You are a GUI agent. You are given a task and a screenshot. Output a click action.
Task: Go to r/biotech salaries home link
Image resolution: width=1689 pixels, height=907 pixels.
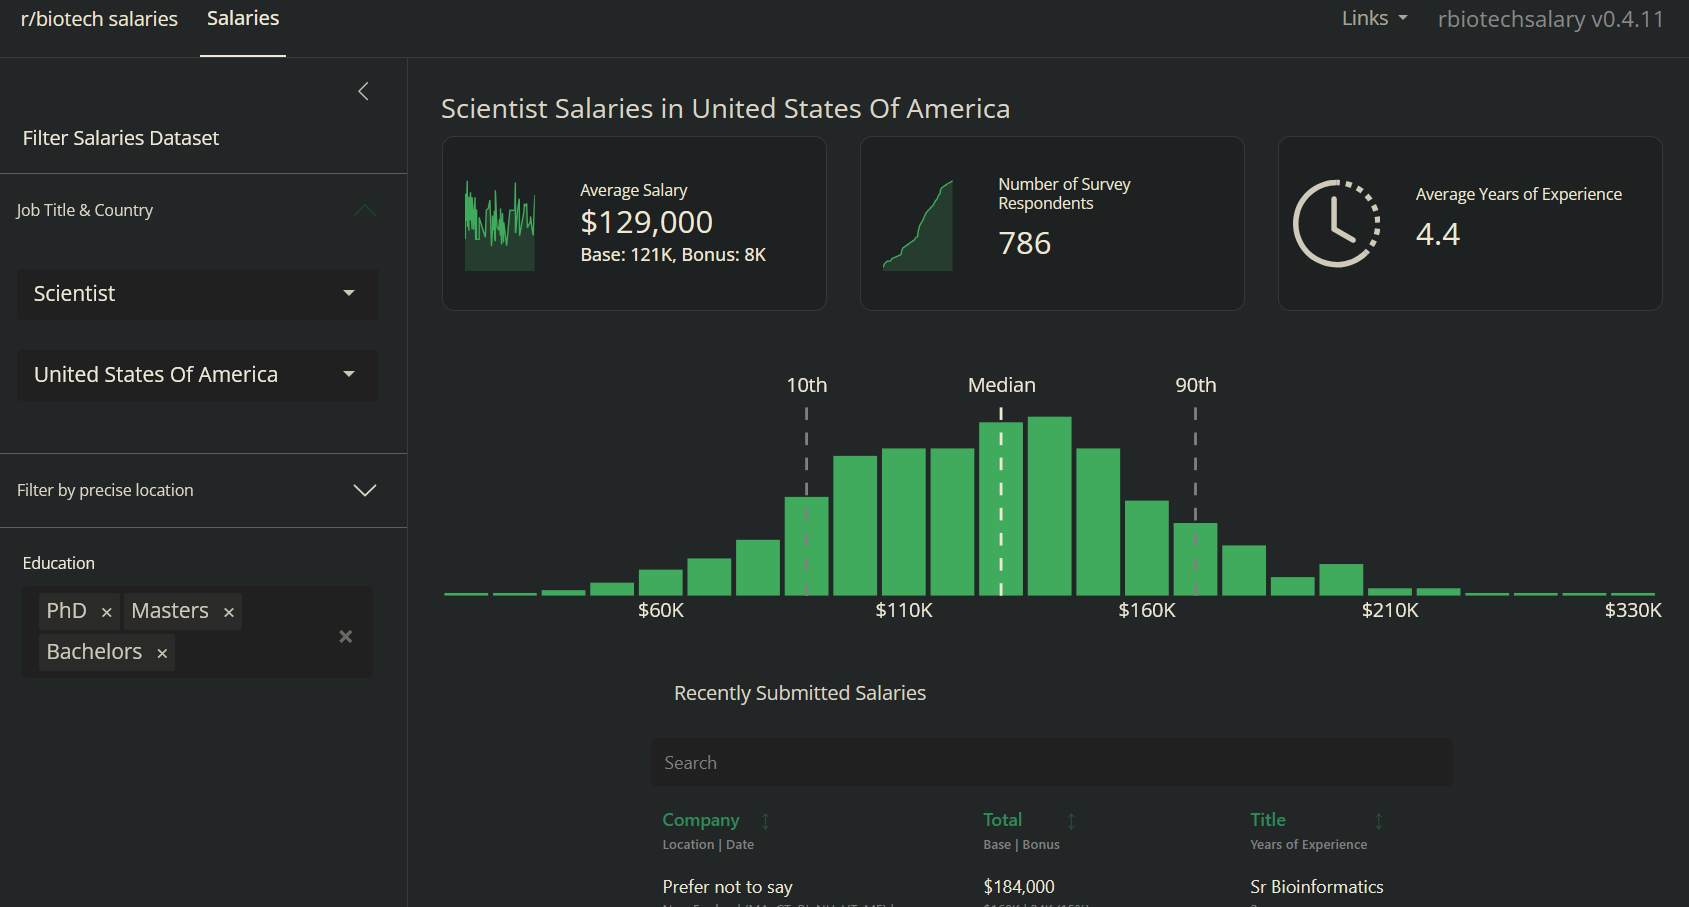click(x=99, y=19)
